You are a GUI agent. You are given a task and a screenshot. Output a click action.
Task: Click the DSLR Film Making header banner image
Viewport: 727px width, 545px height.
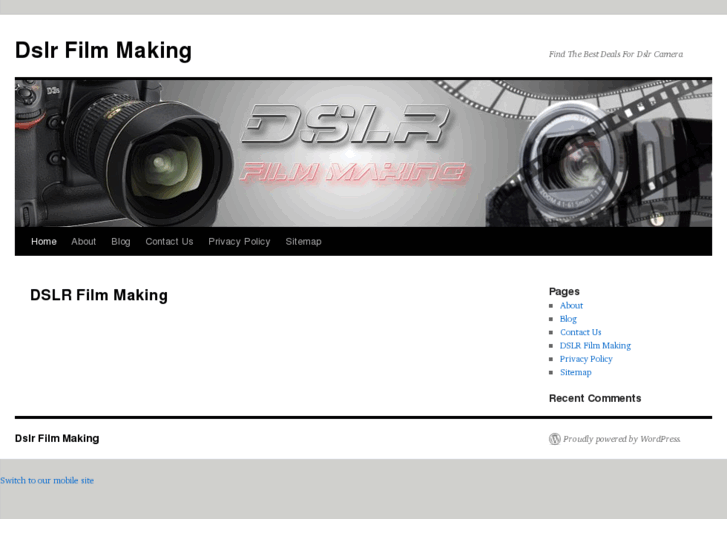[364, 153]
